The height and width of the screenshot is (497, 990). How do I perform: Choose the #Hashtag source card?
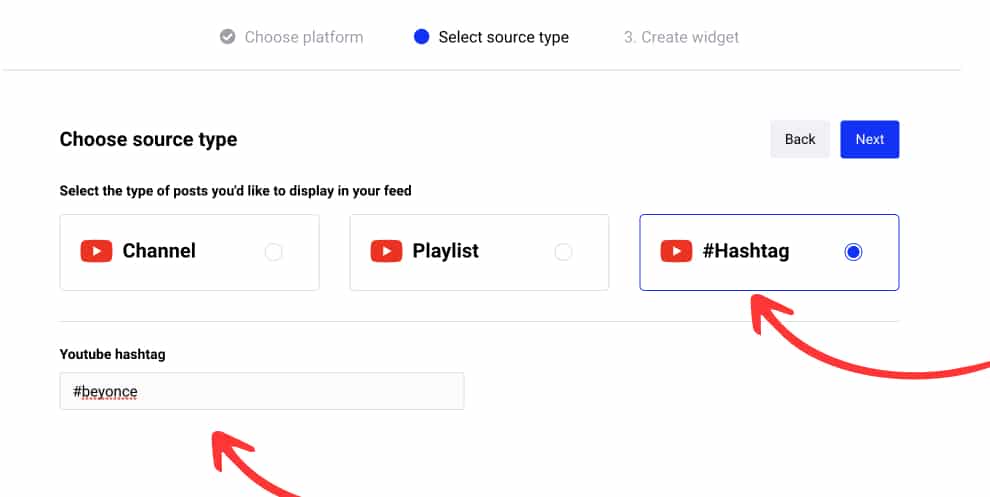(769, 253)
